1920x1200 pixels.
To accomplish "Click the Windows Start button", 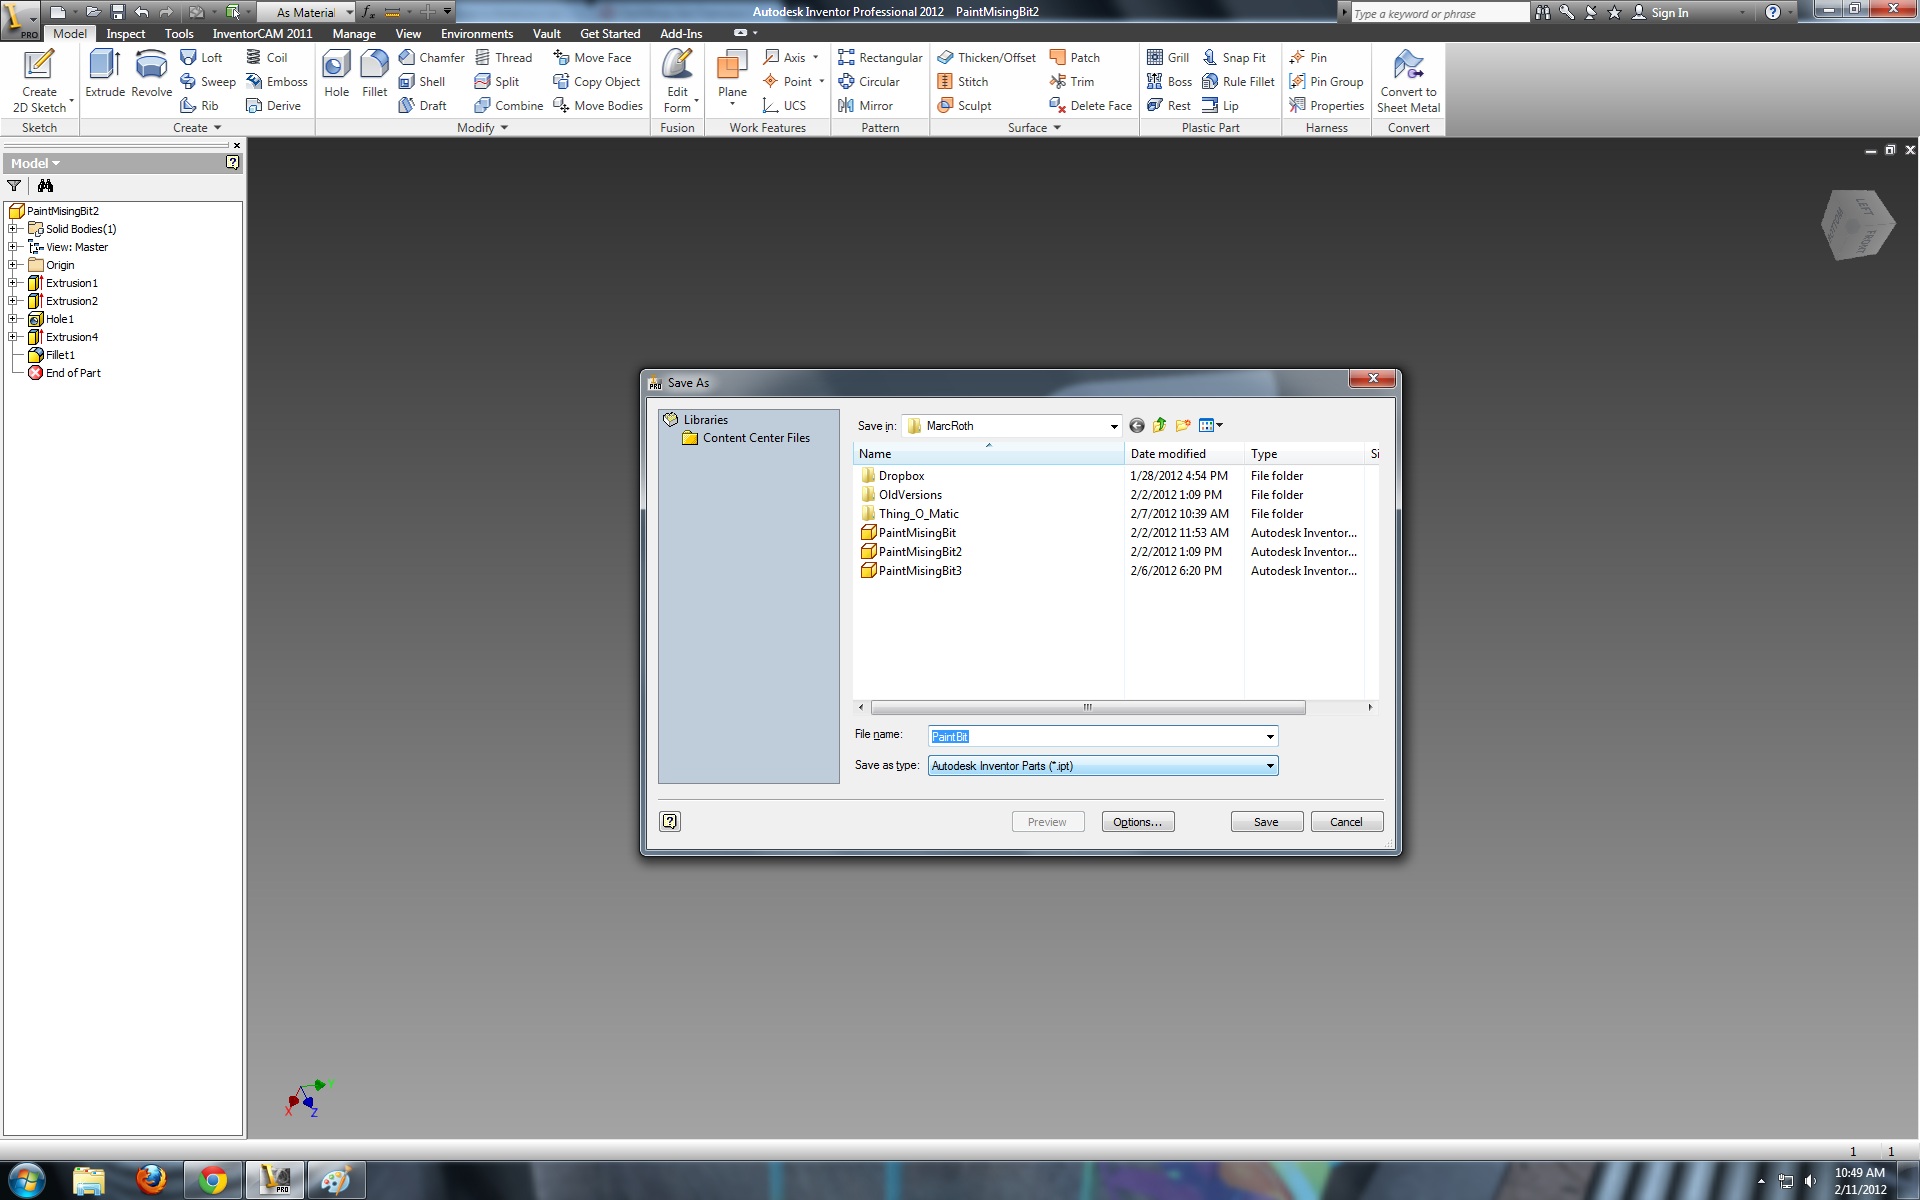I will pos(26,1180).
